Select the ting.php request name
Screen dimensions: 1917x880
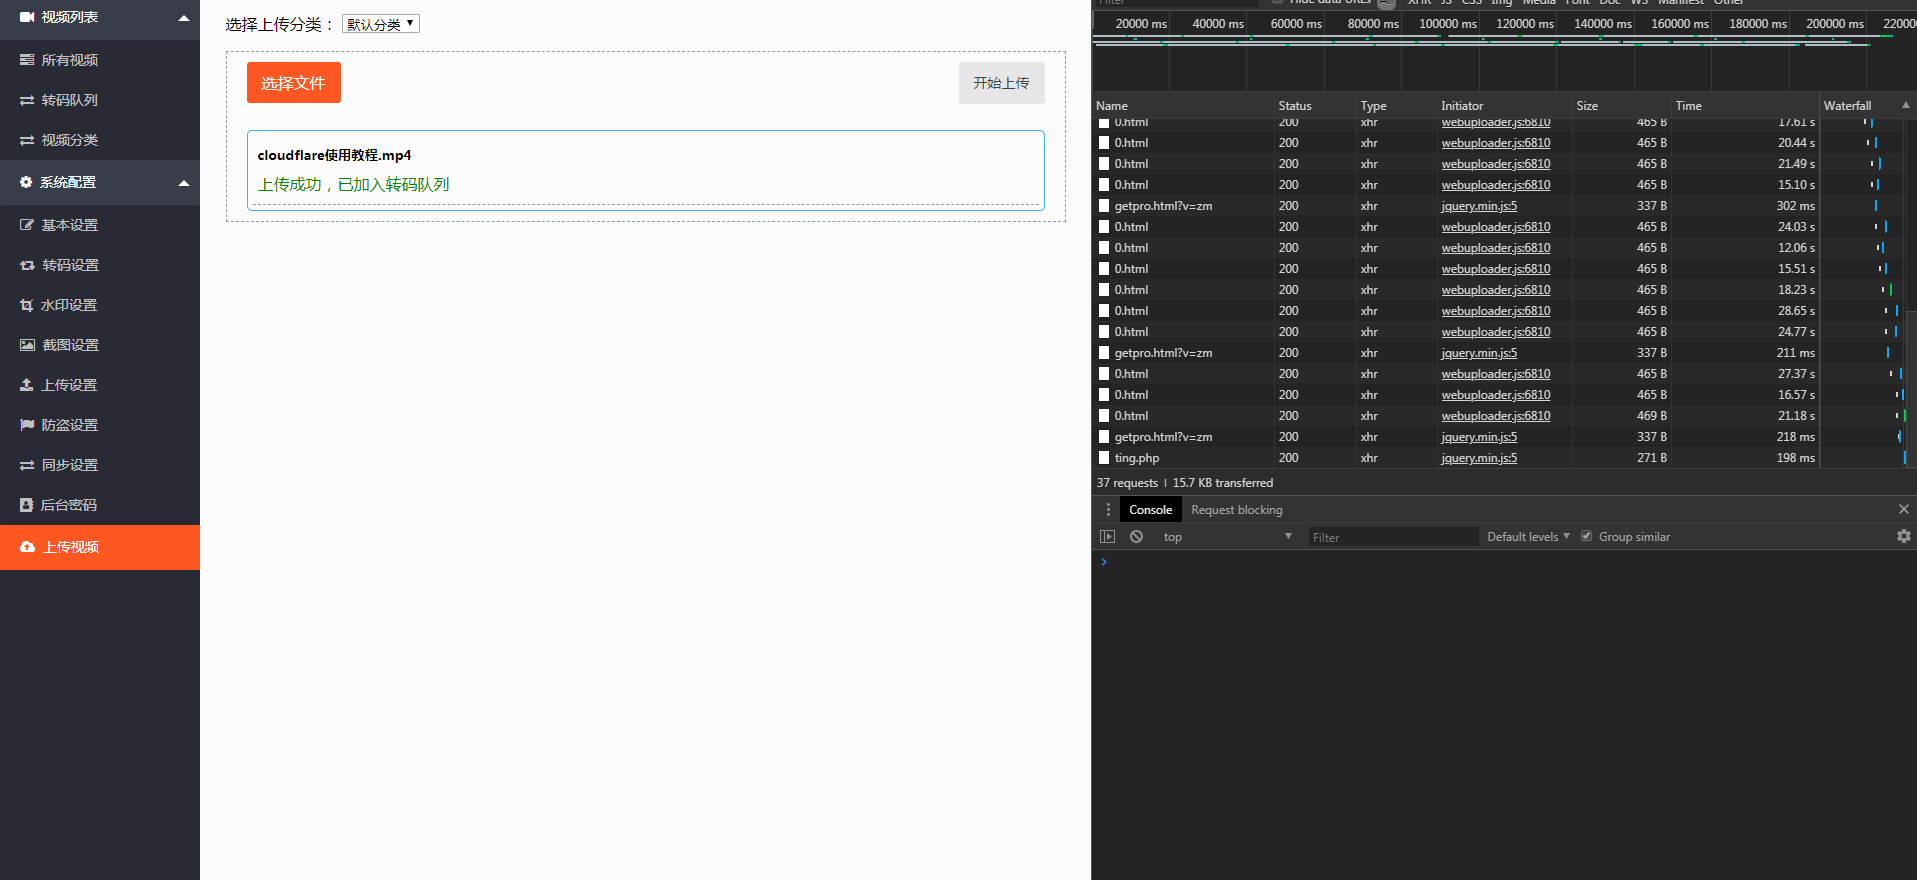click(x=1137, y=458)
